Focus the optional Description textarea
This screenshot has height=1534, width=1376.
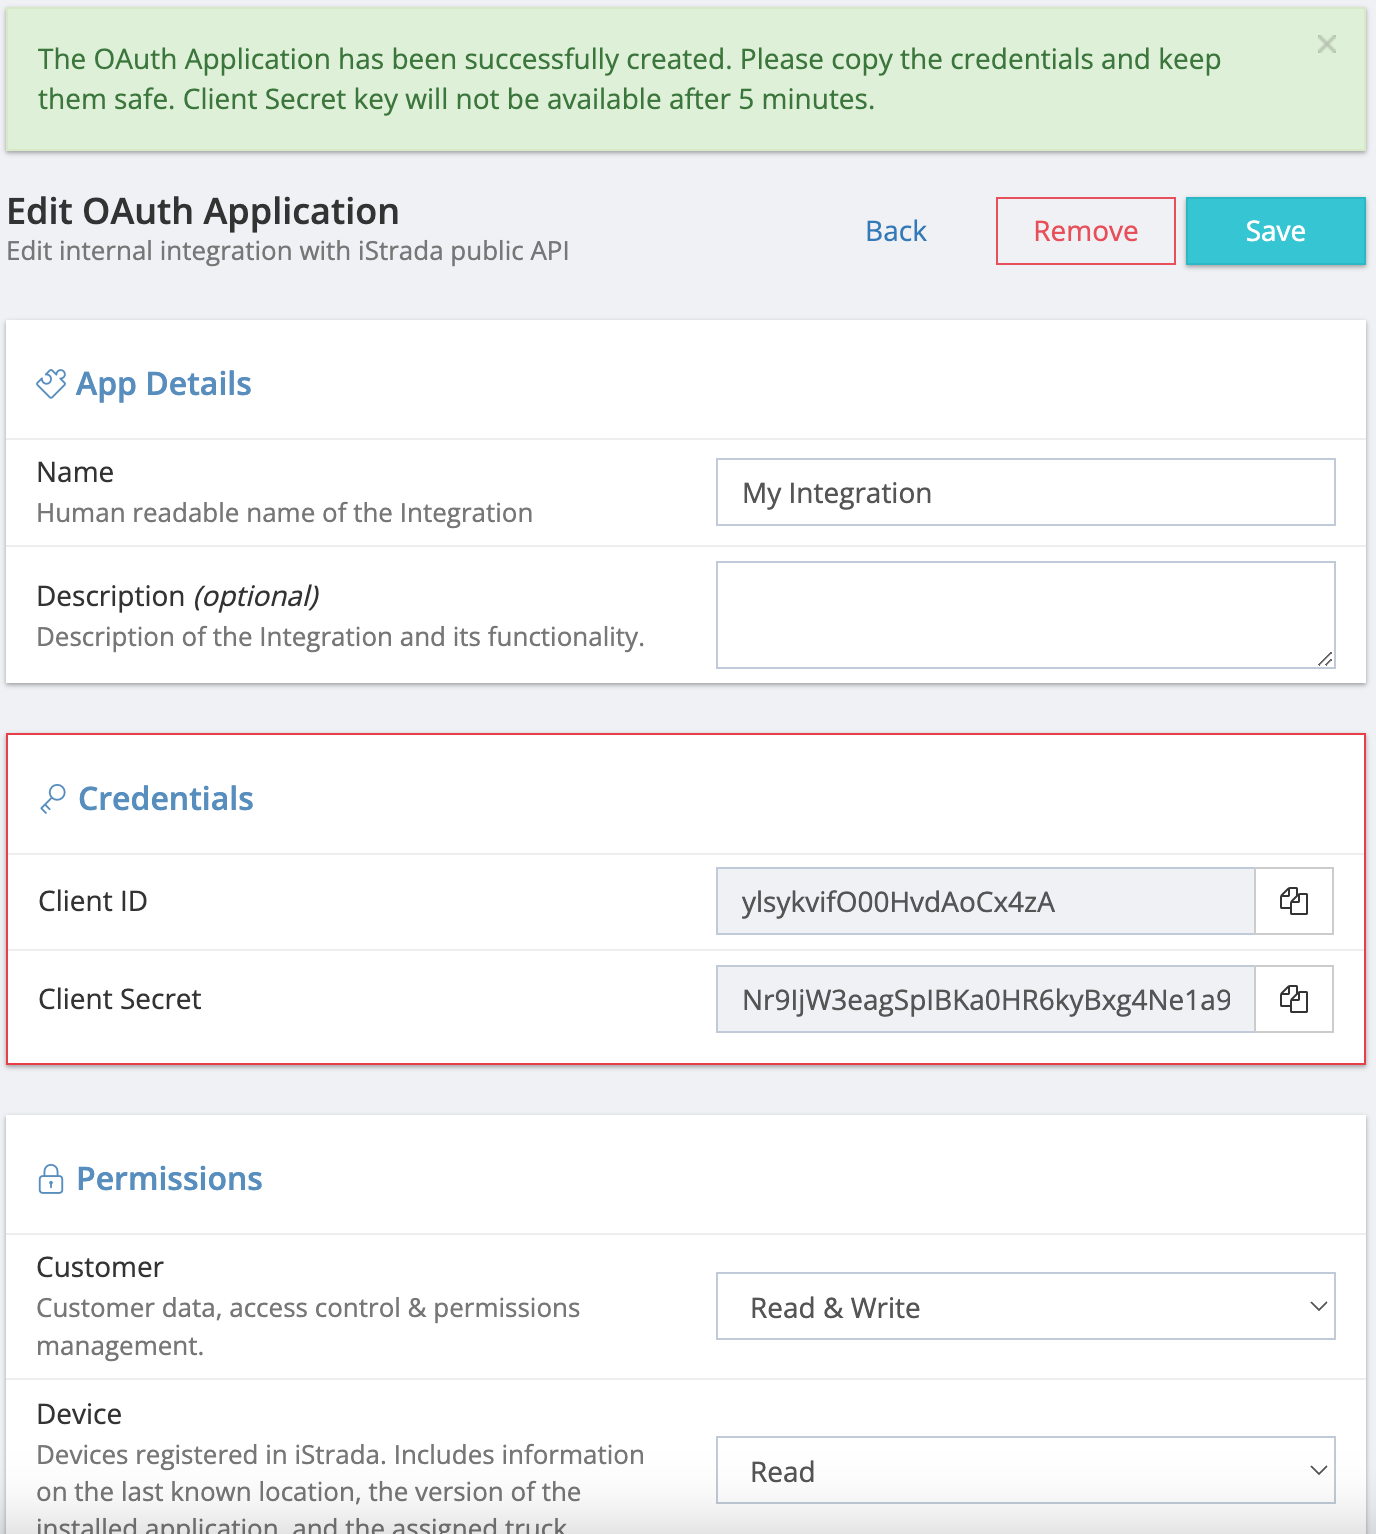1024,614
